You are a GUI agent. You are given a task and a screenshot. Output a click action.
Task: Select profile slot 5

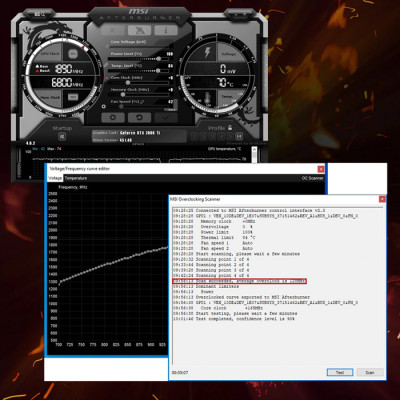[229, 136]
